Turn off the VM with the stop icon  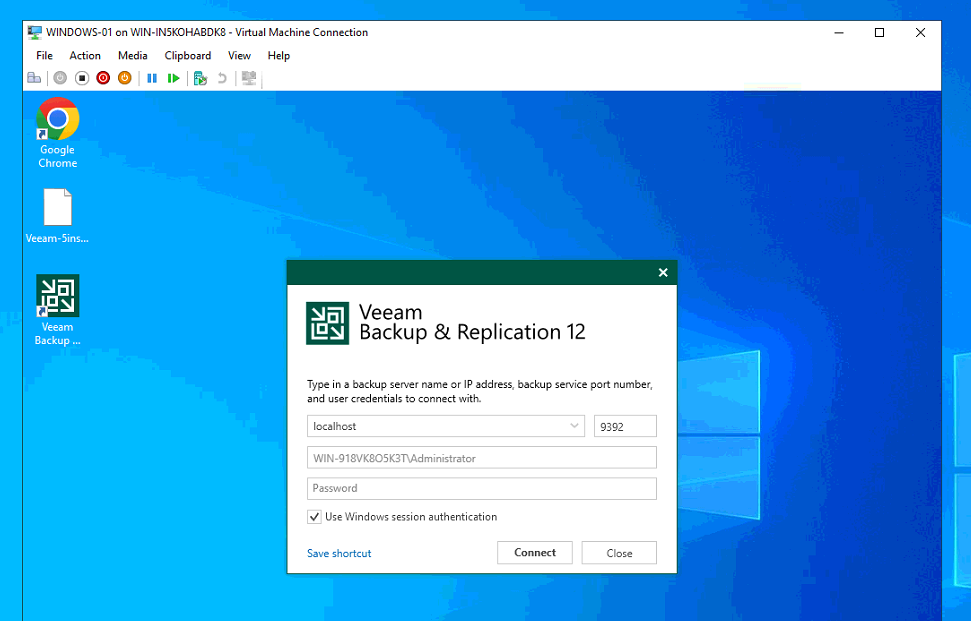[x=82, y=78]
